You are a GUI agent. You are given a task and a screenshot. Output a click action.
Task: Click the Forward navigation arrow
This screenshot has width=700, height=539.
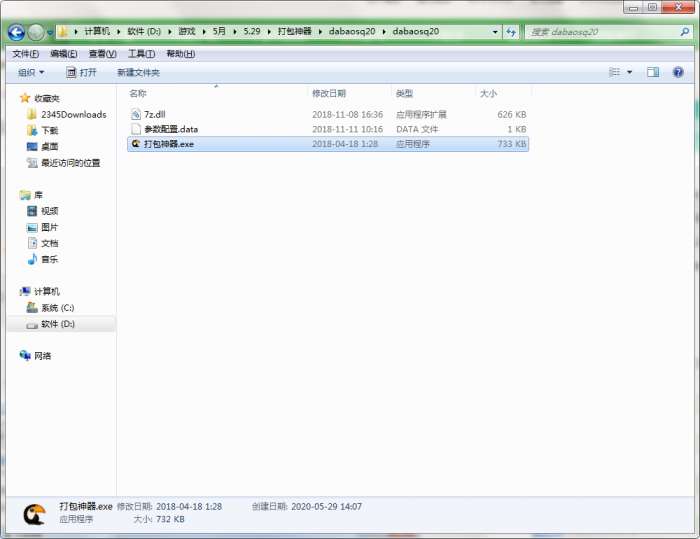[36, 32]
